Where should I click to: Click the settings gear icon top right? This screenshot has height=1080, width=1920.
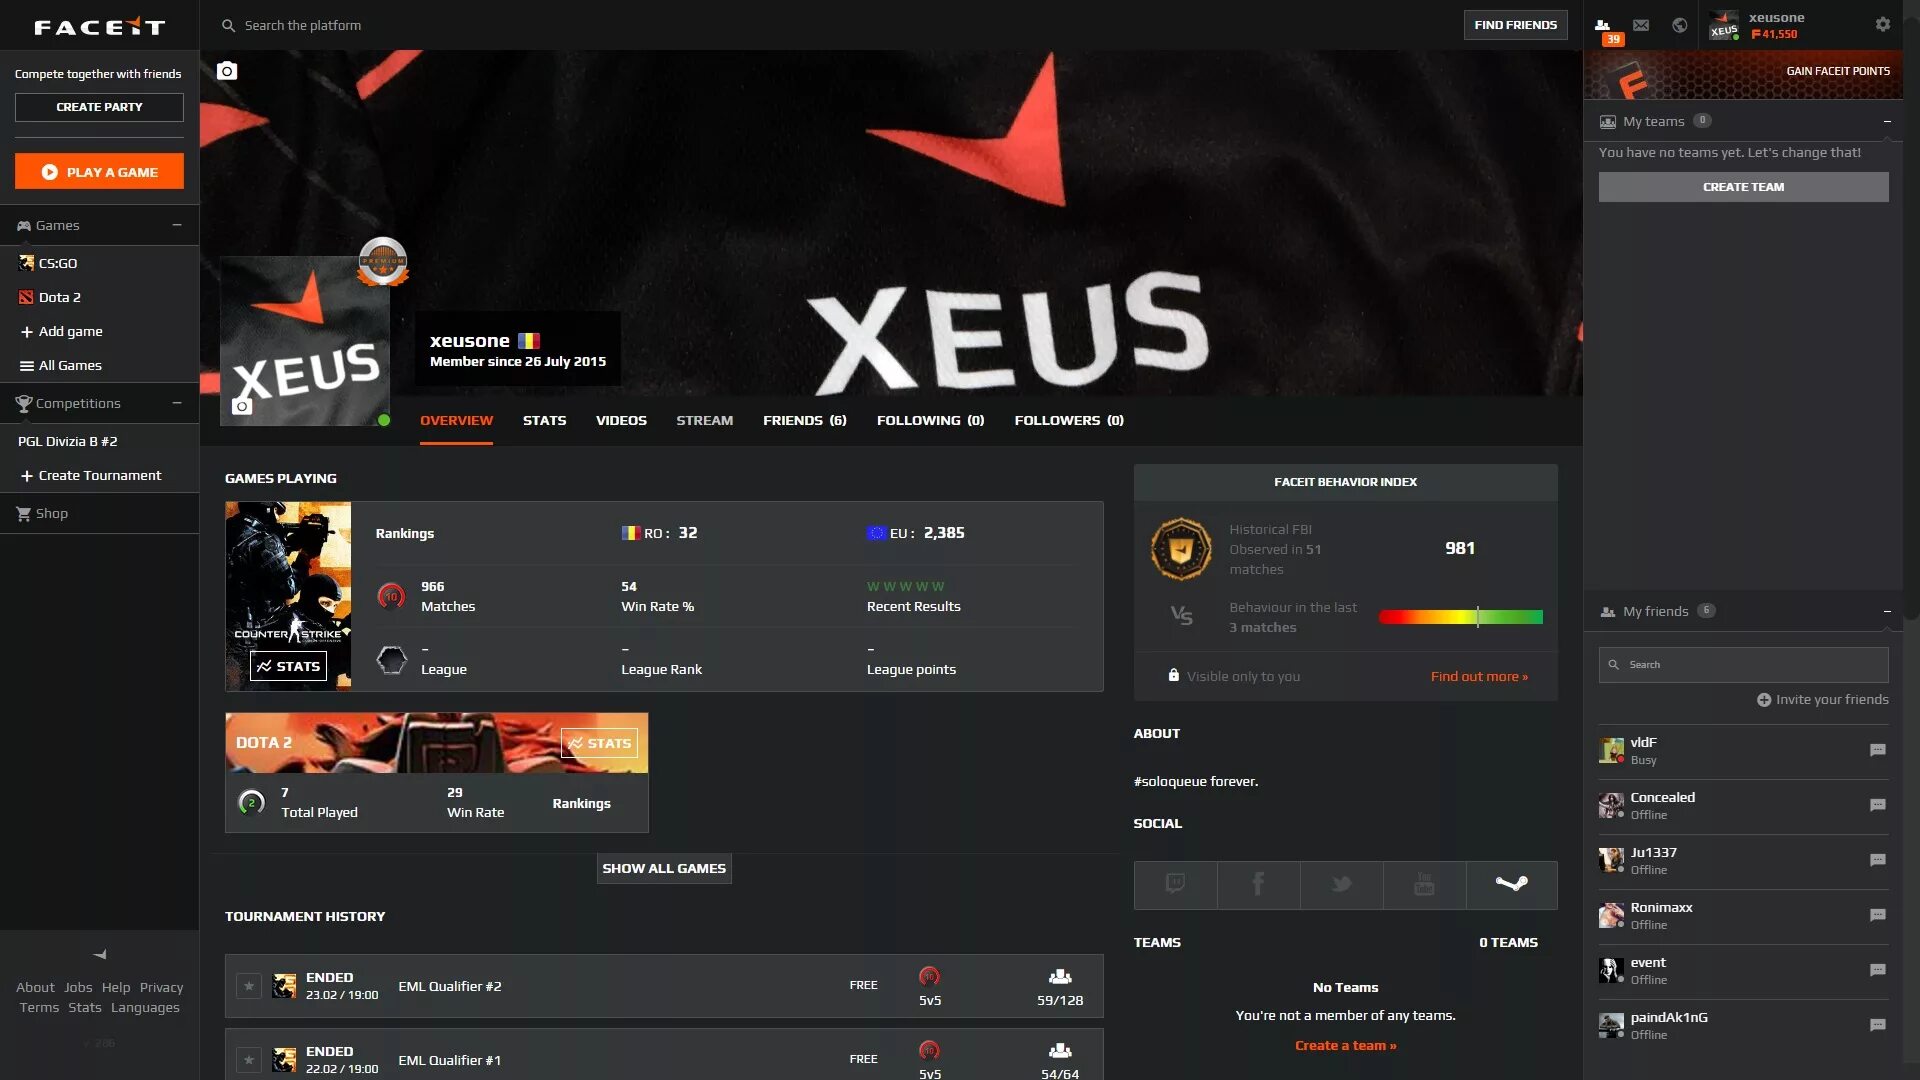(1883, 24)
